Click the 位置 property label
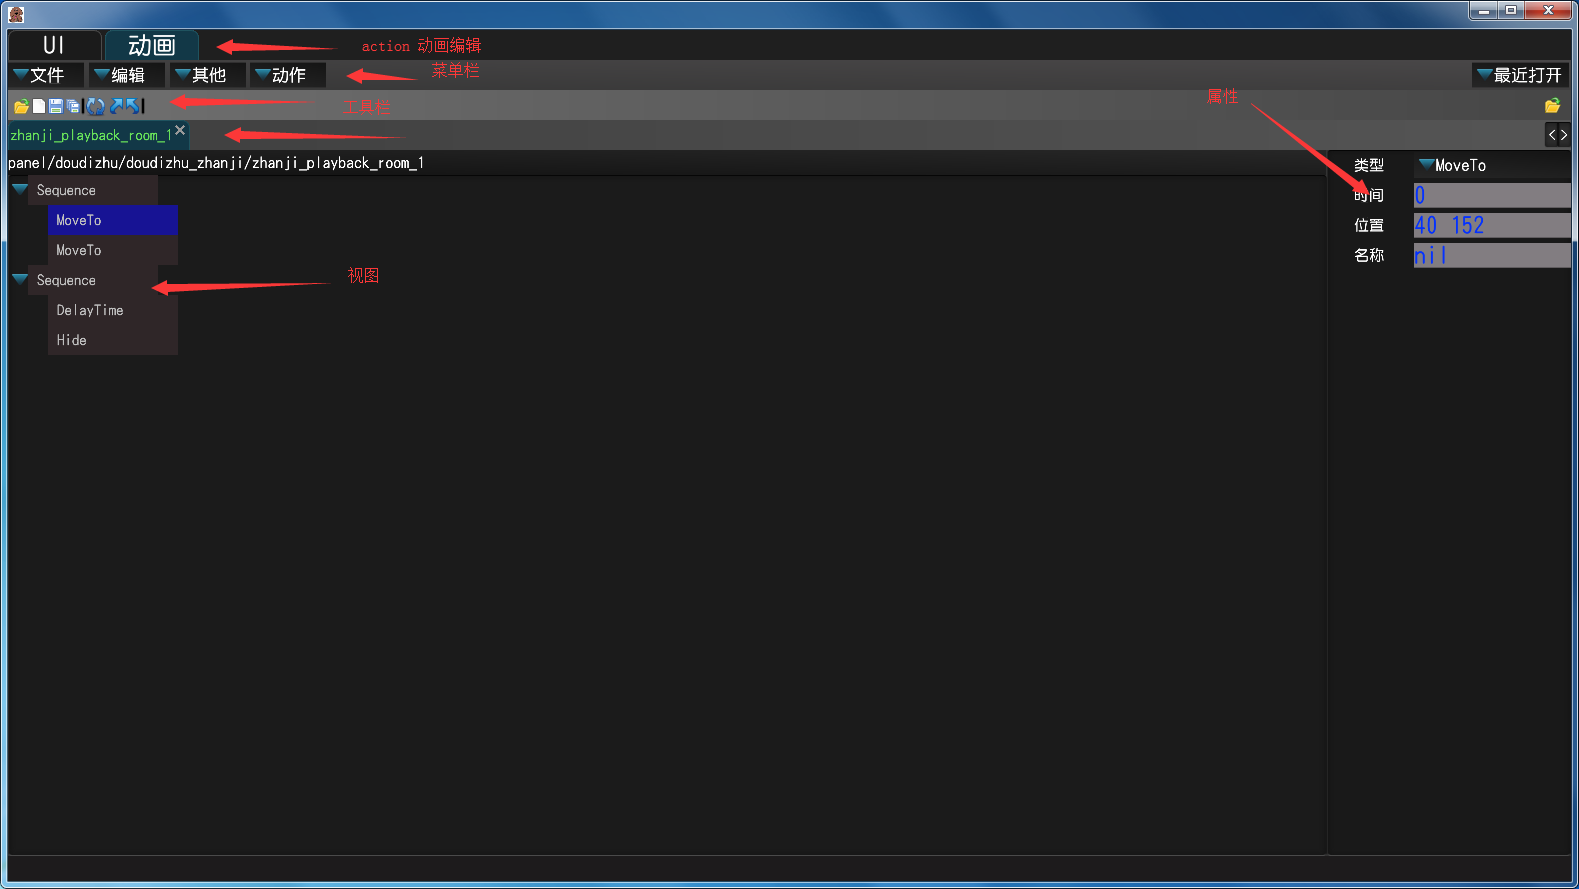Screen dimensions: 1579x889 [1369, 225]
